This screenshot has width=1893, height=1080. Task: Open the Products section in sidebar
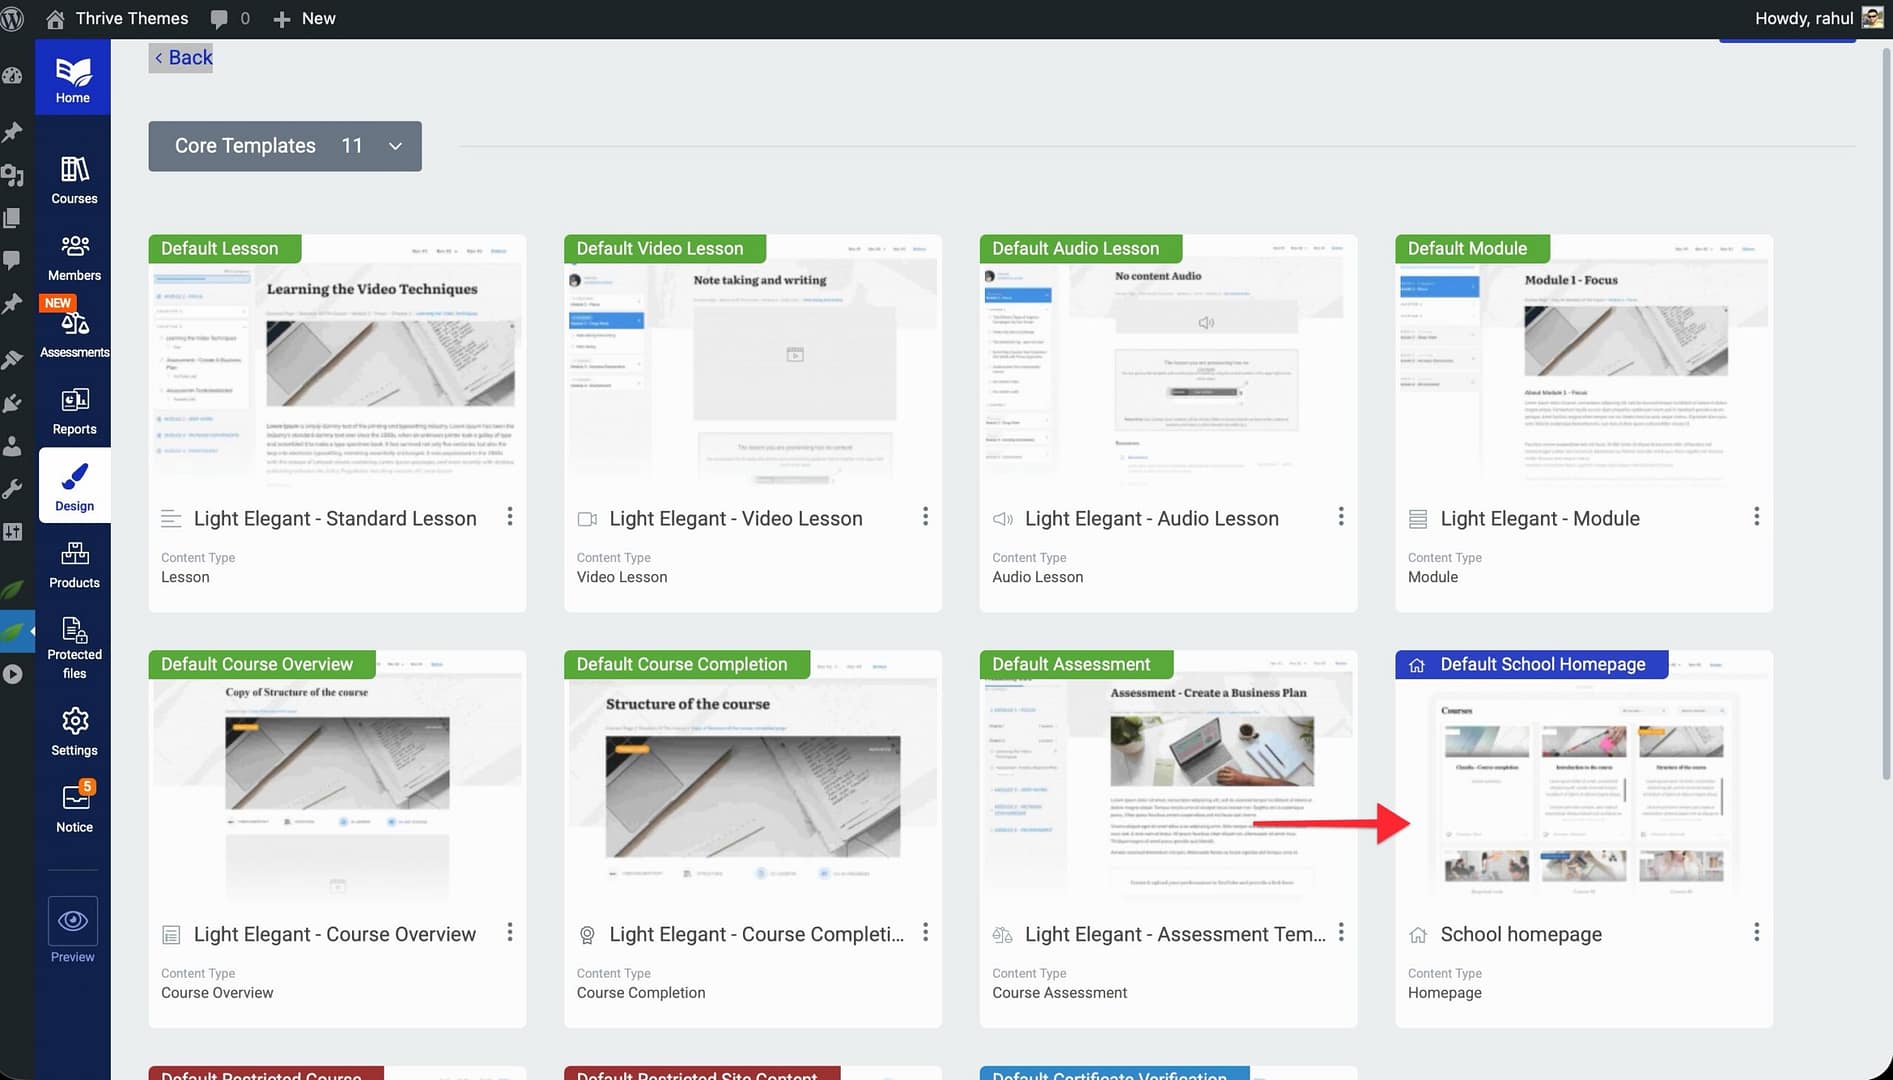74,564
